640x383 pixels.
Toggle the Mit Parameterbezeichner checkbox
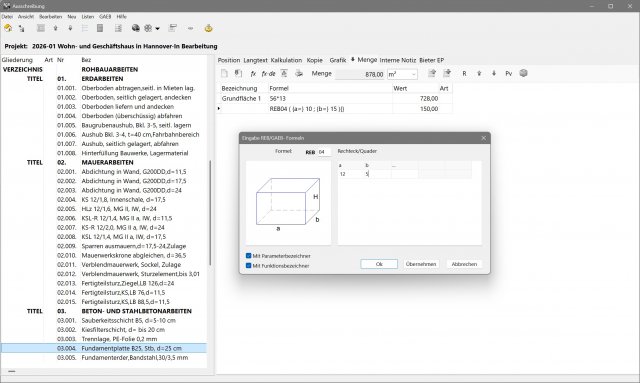click(x=249, y=256)
